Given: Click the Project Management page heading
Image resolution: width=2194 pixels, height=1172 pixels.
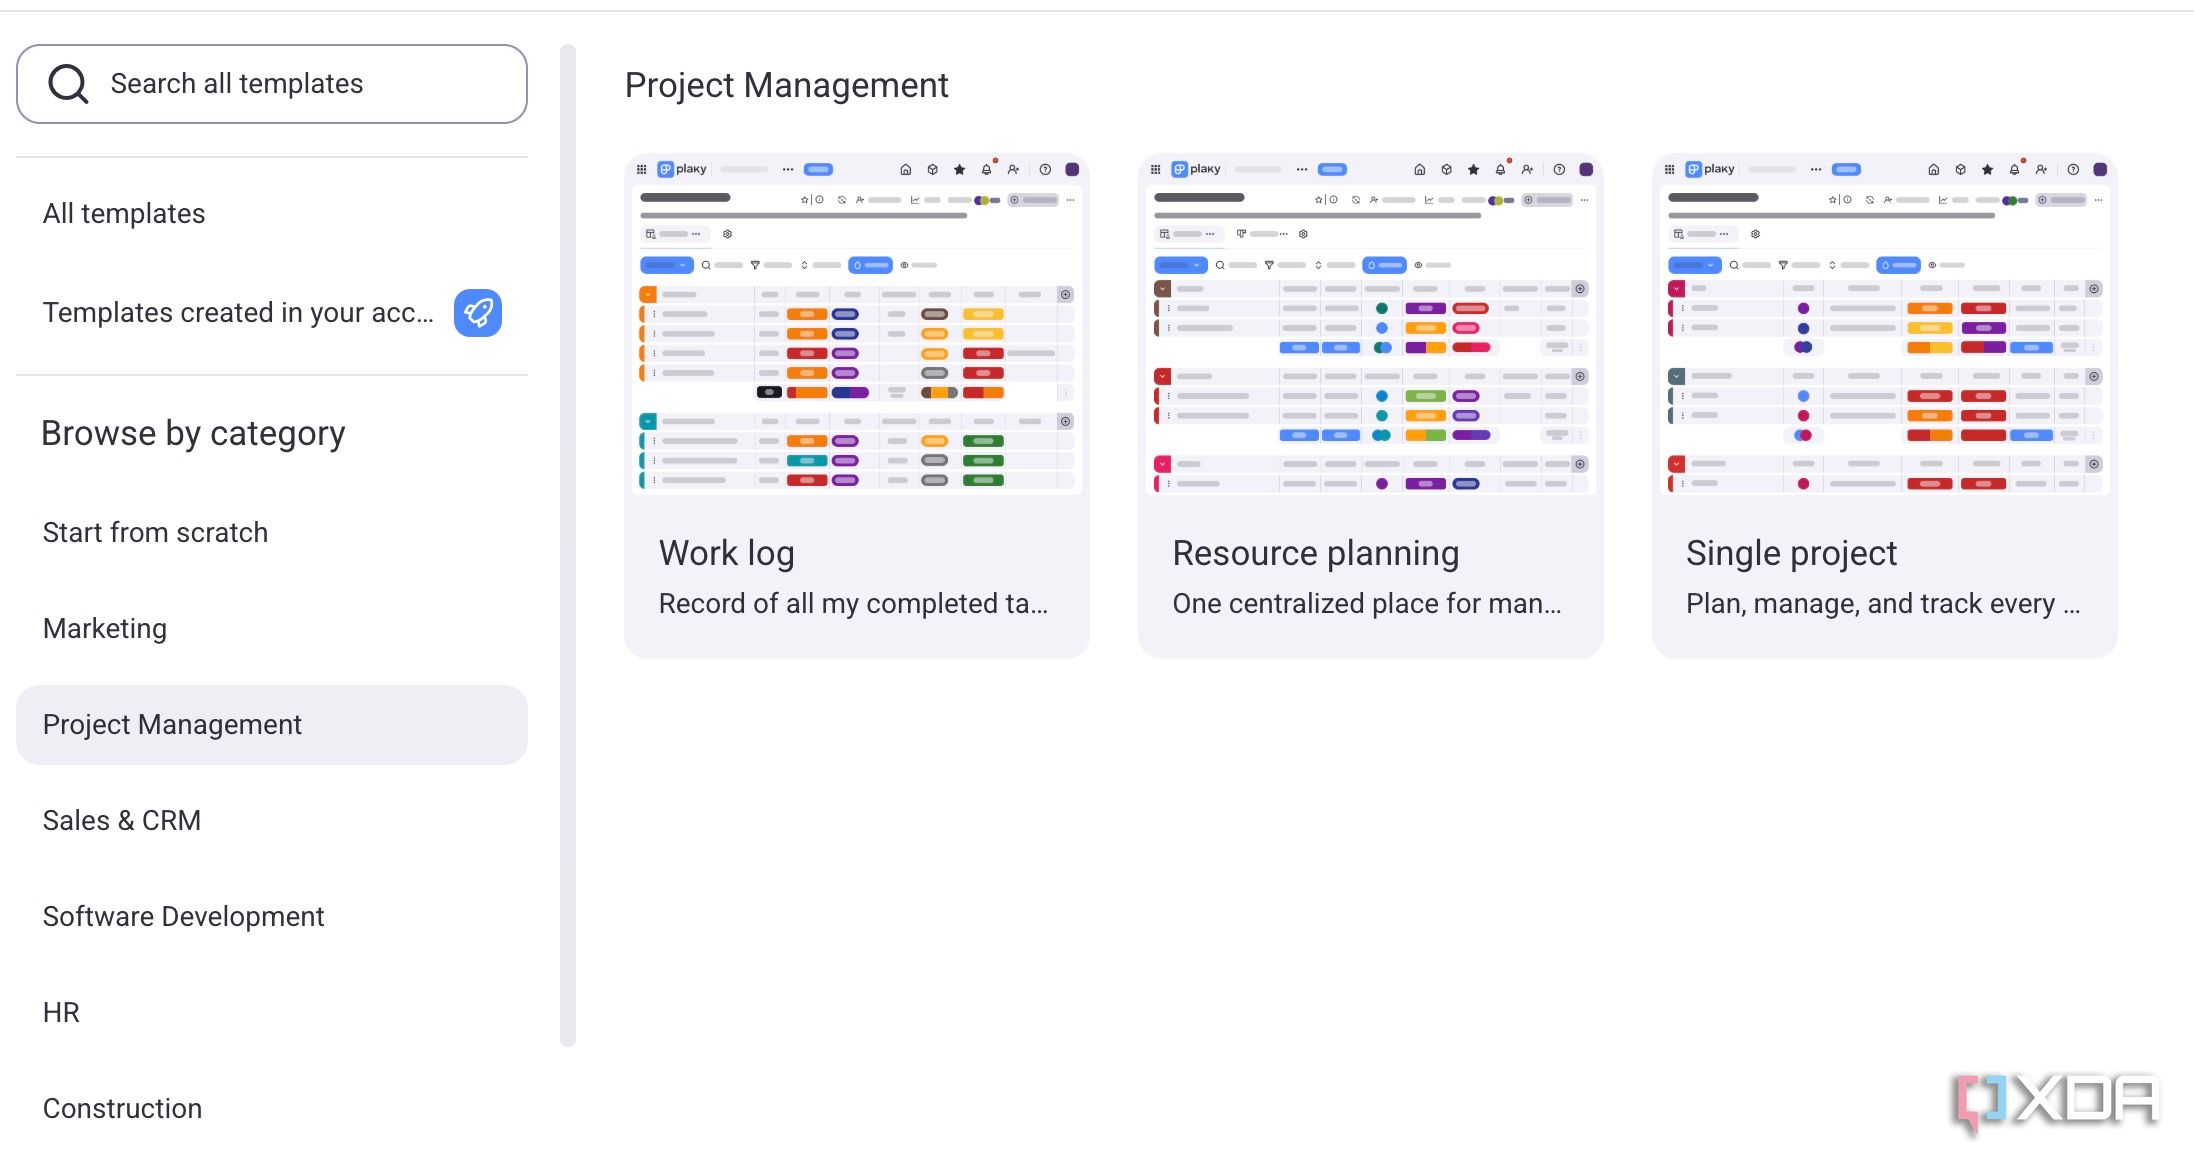Looking at the screenshot, I should click(786, 86).
